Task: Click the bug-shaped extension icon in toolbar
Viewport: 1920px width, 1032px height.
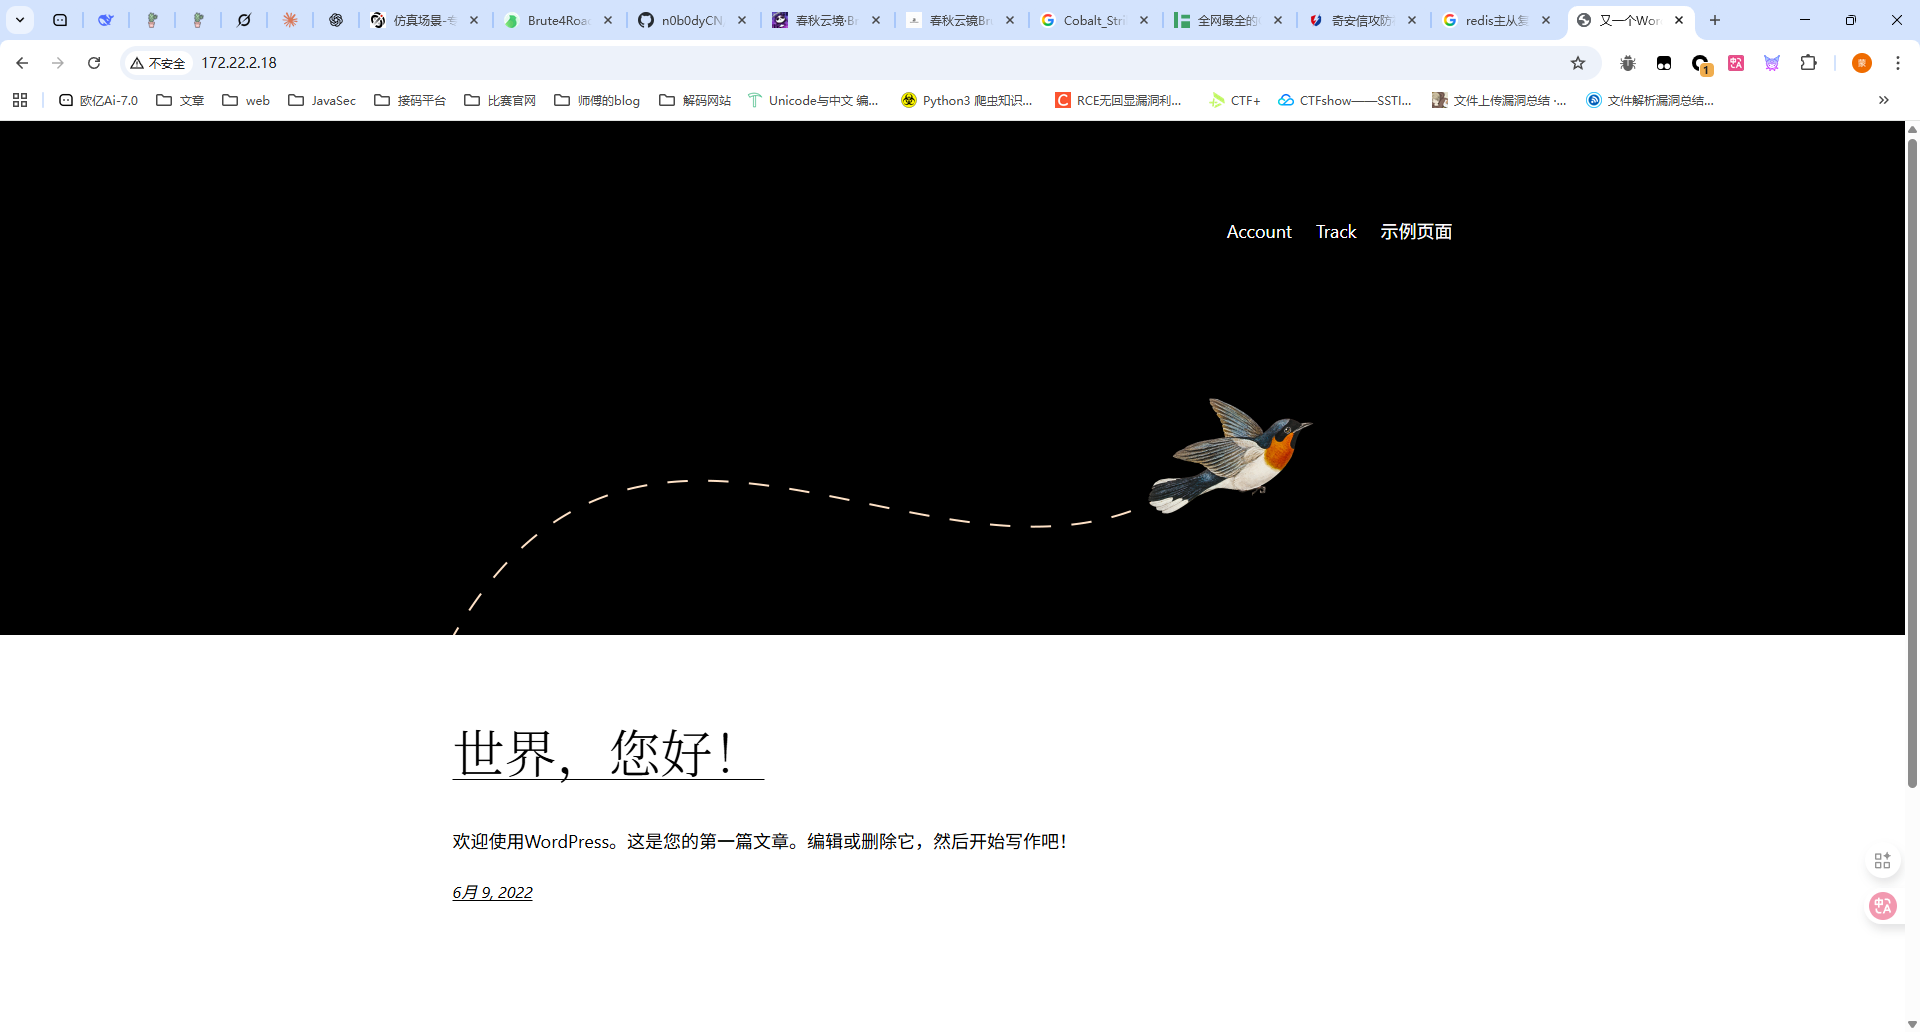Action: click(1628, 62)
